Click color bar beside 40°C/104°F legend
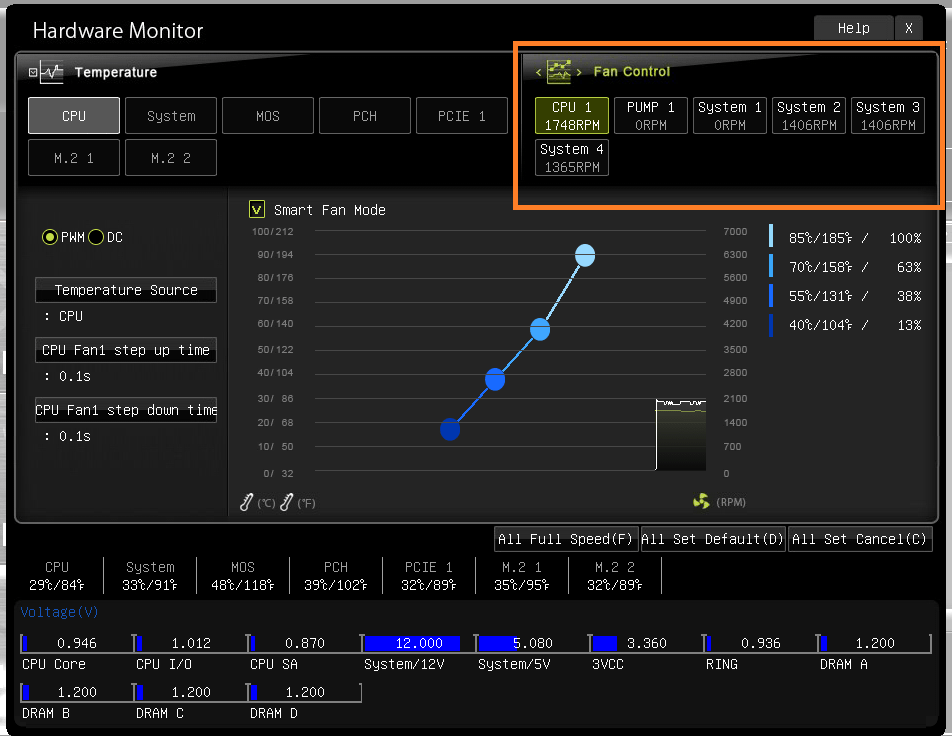Screen dimensions: 952x736 771,325
